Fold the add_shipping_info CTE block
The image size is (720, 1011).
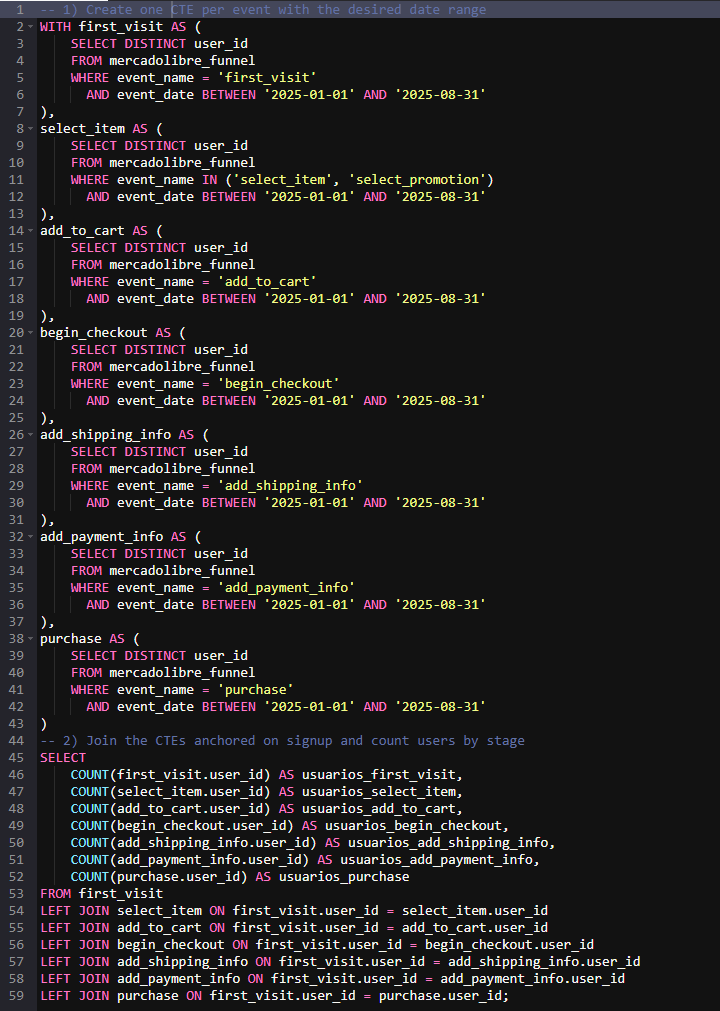33,434
